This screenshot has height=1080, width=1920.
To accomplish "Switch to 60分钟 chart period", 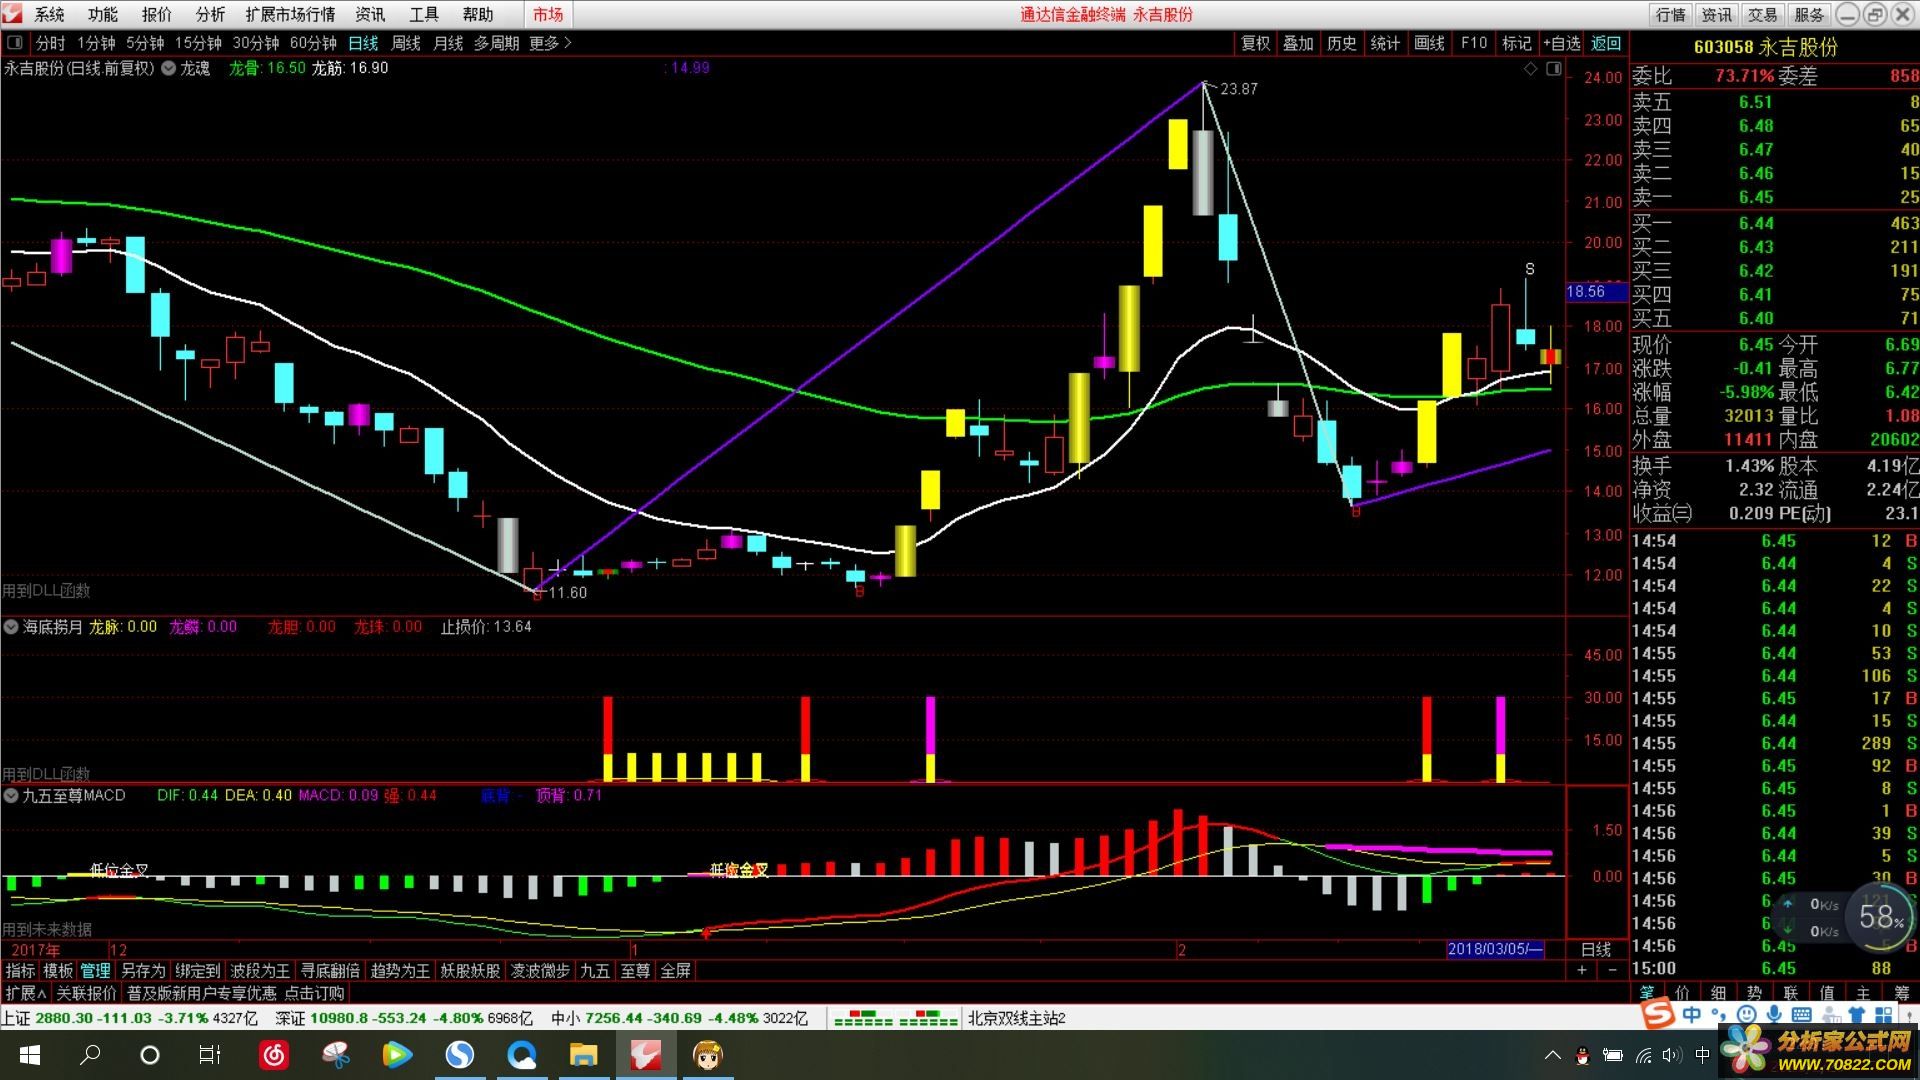I will coord(313,43).
